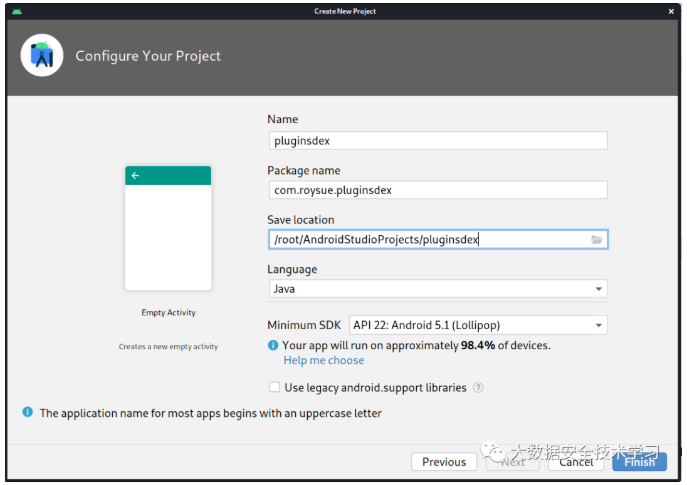Click inside the Save location path field

tap(427, 240)
